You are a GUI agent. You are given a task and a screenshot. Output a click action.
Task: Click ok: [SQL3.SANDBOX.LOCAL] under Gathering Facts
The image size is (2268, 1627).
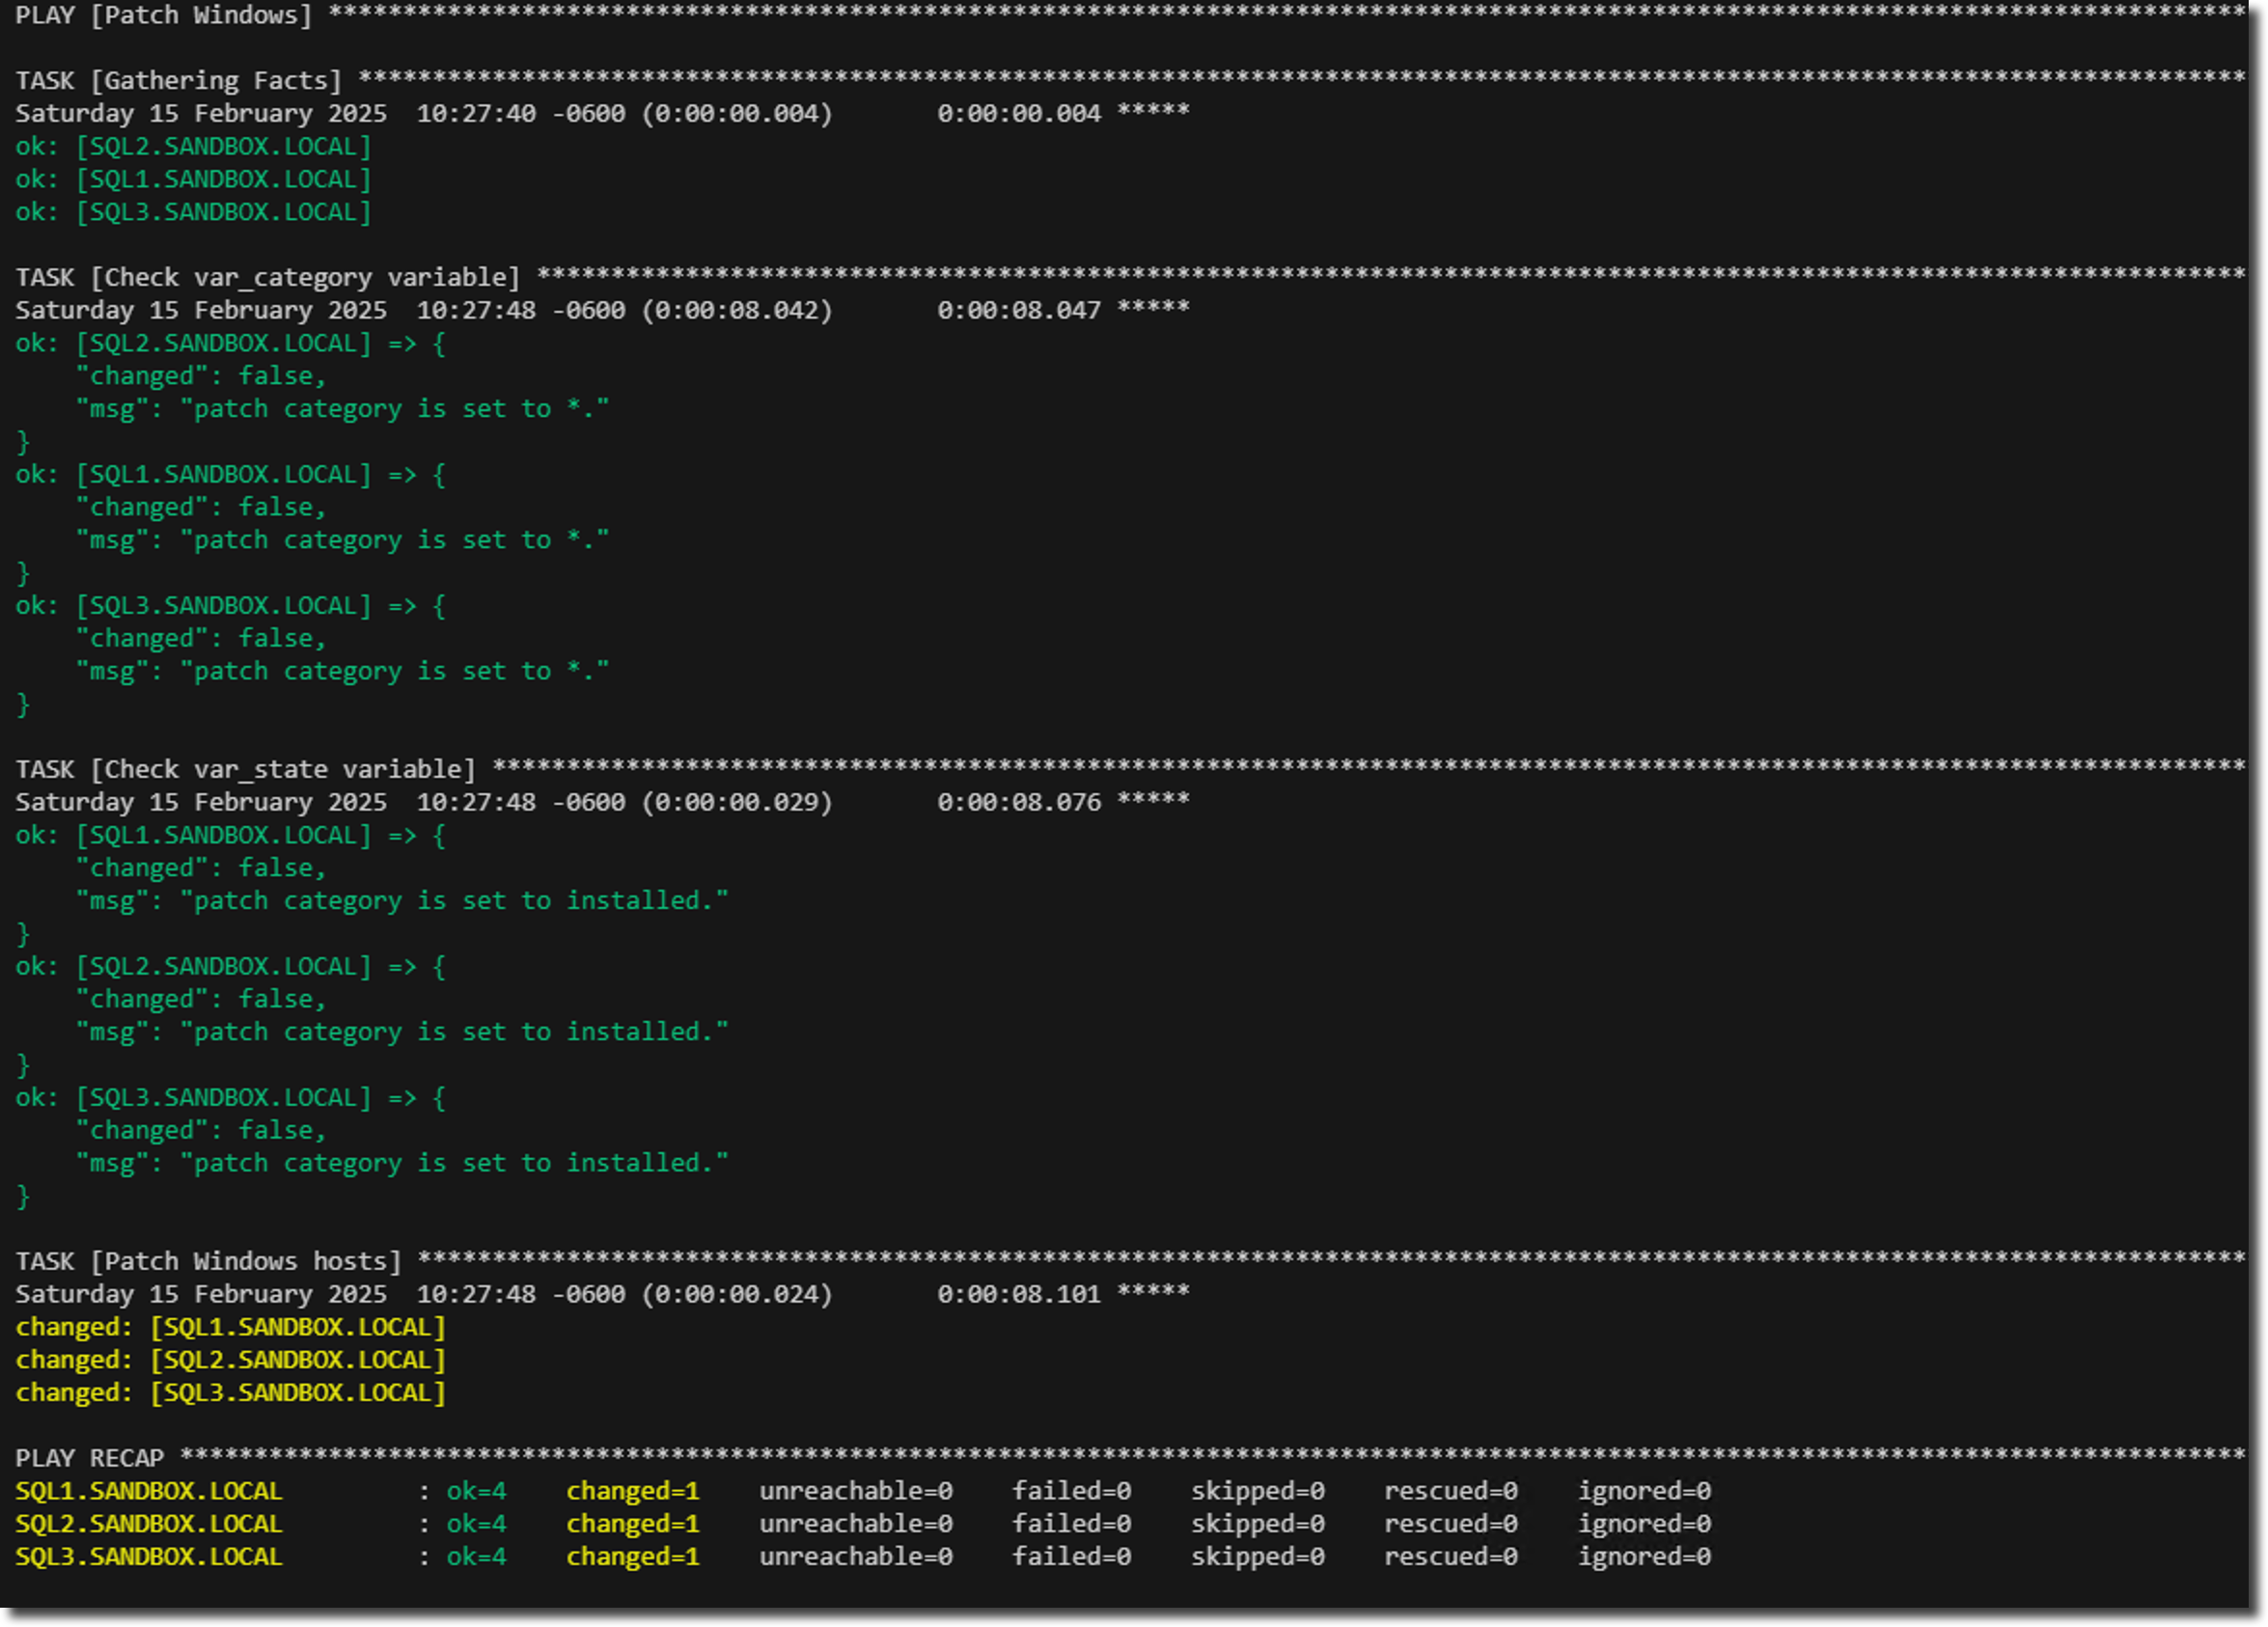click(194, 212)
